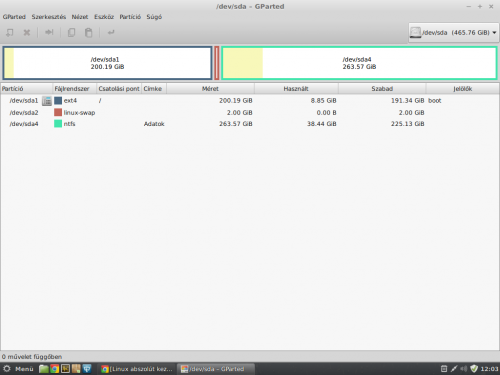500x375 pixels.
Task: Sort by the Fájlrendszer column header
Action: pos(74,89)
